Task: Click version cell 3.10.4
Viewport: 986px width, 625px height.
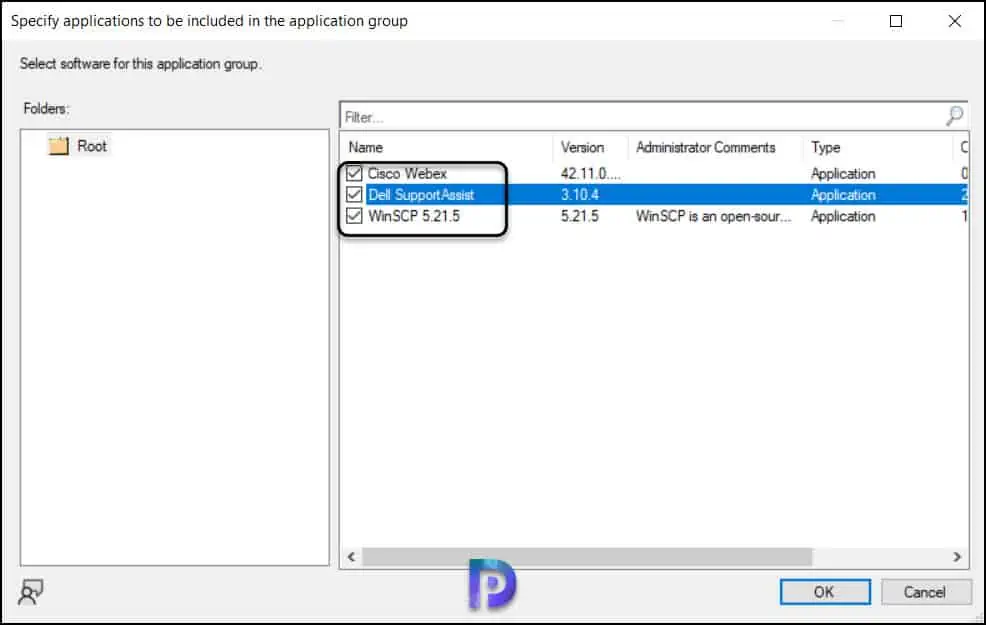Action: (580, 194)
